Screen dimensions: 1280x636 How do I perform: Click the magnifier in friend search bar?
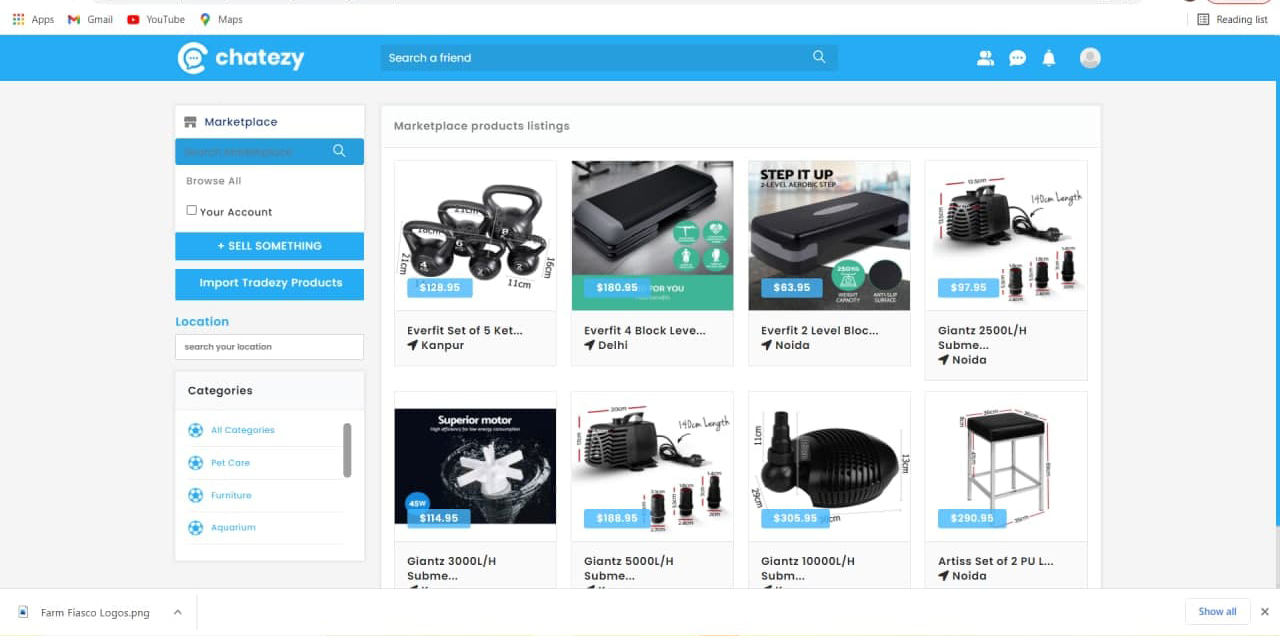point(819,57)
